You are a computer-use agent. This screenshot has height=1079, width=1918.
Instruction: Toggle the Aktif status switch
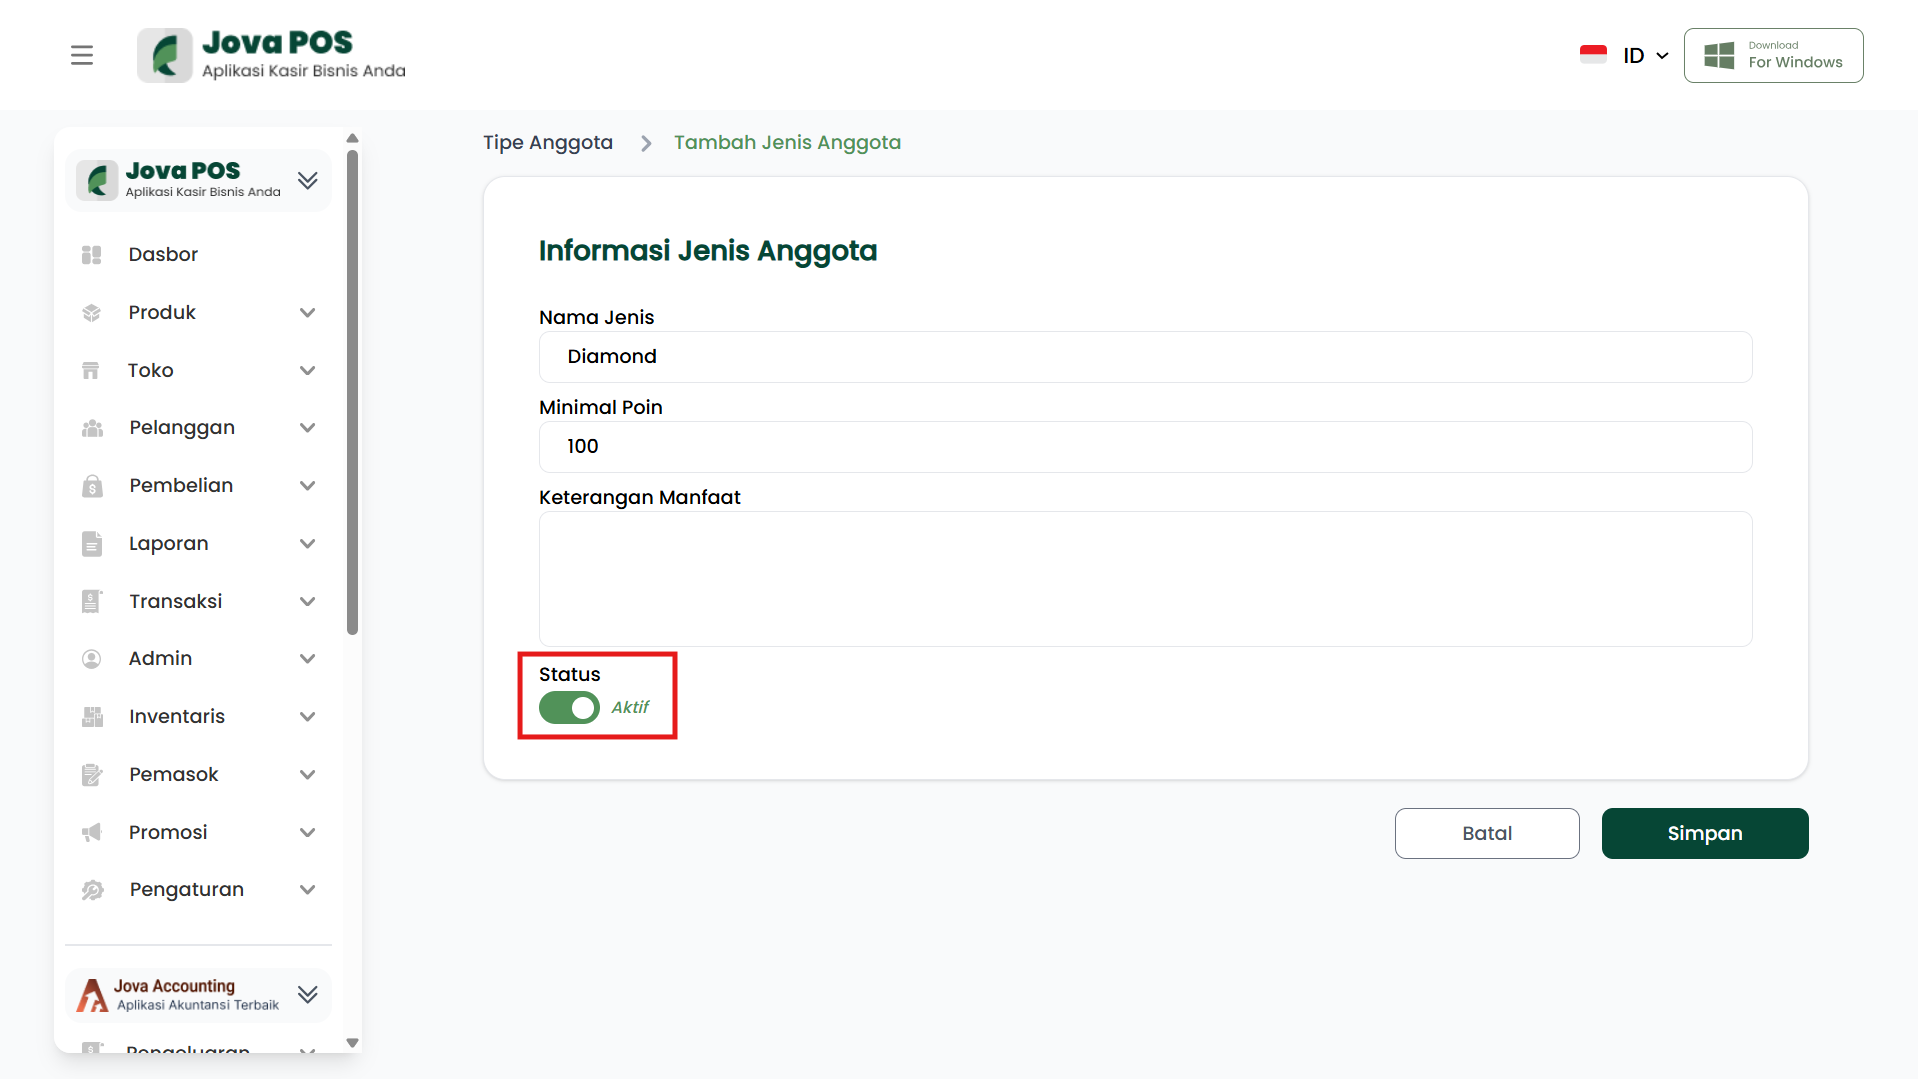point(569,708)
